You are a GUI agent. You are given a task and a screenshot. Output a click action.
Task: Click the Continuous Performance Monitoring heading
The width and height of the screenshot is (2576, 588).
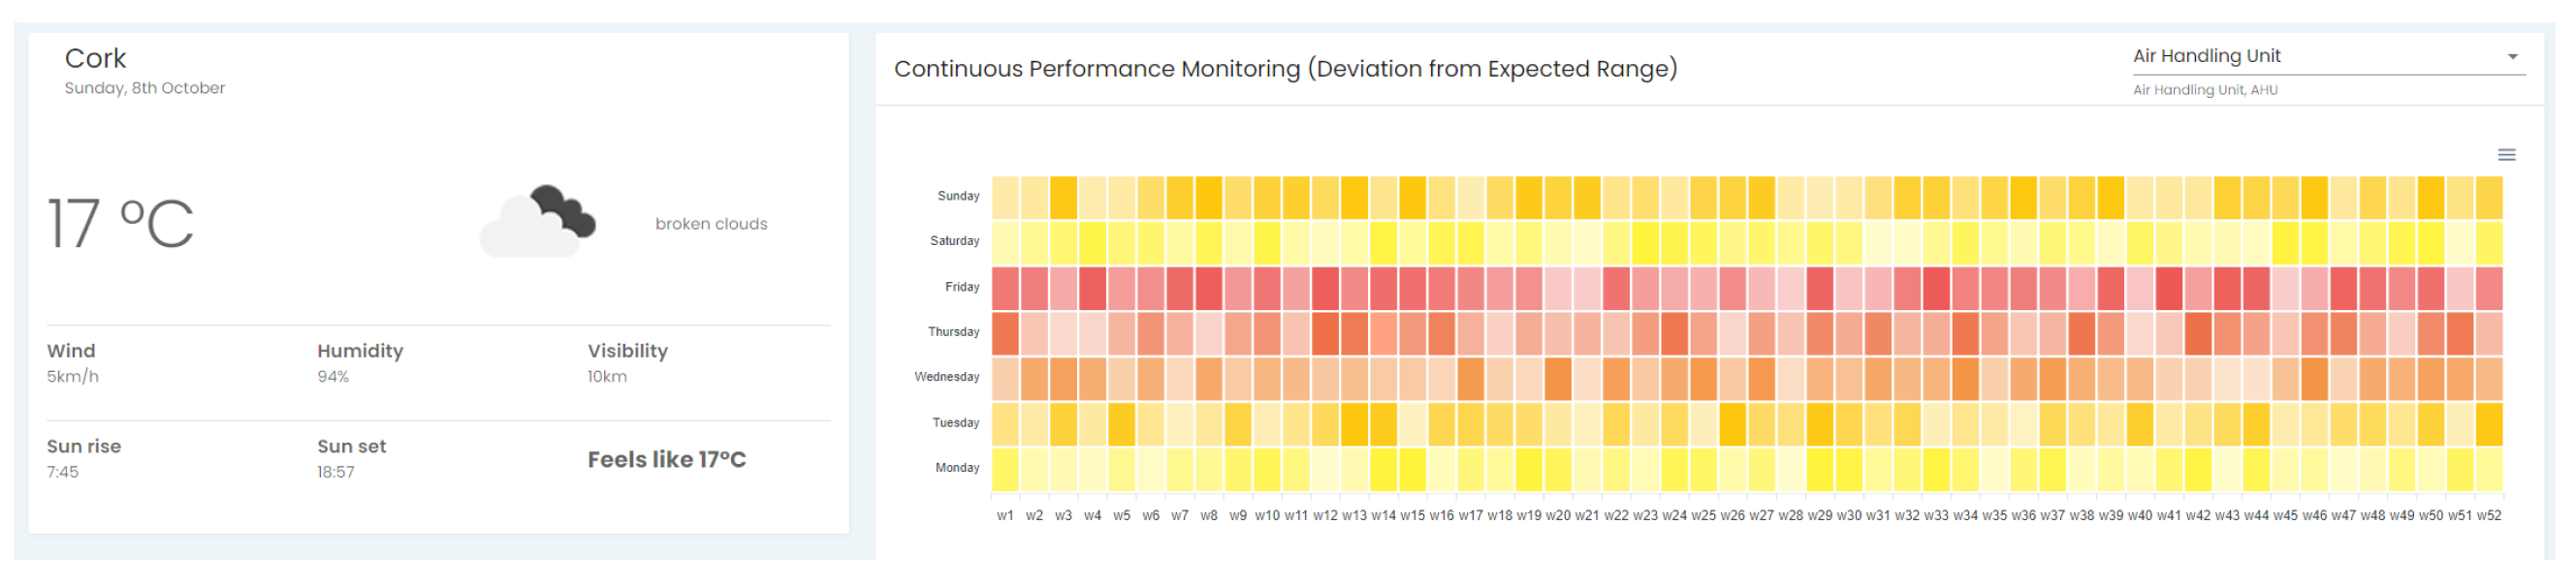pos(1285,69)
